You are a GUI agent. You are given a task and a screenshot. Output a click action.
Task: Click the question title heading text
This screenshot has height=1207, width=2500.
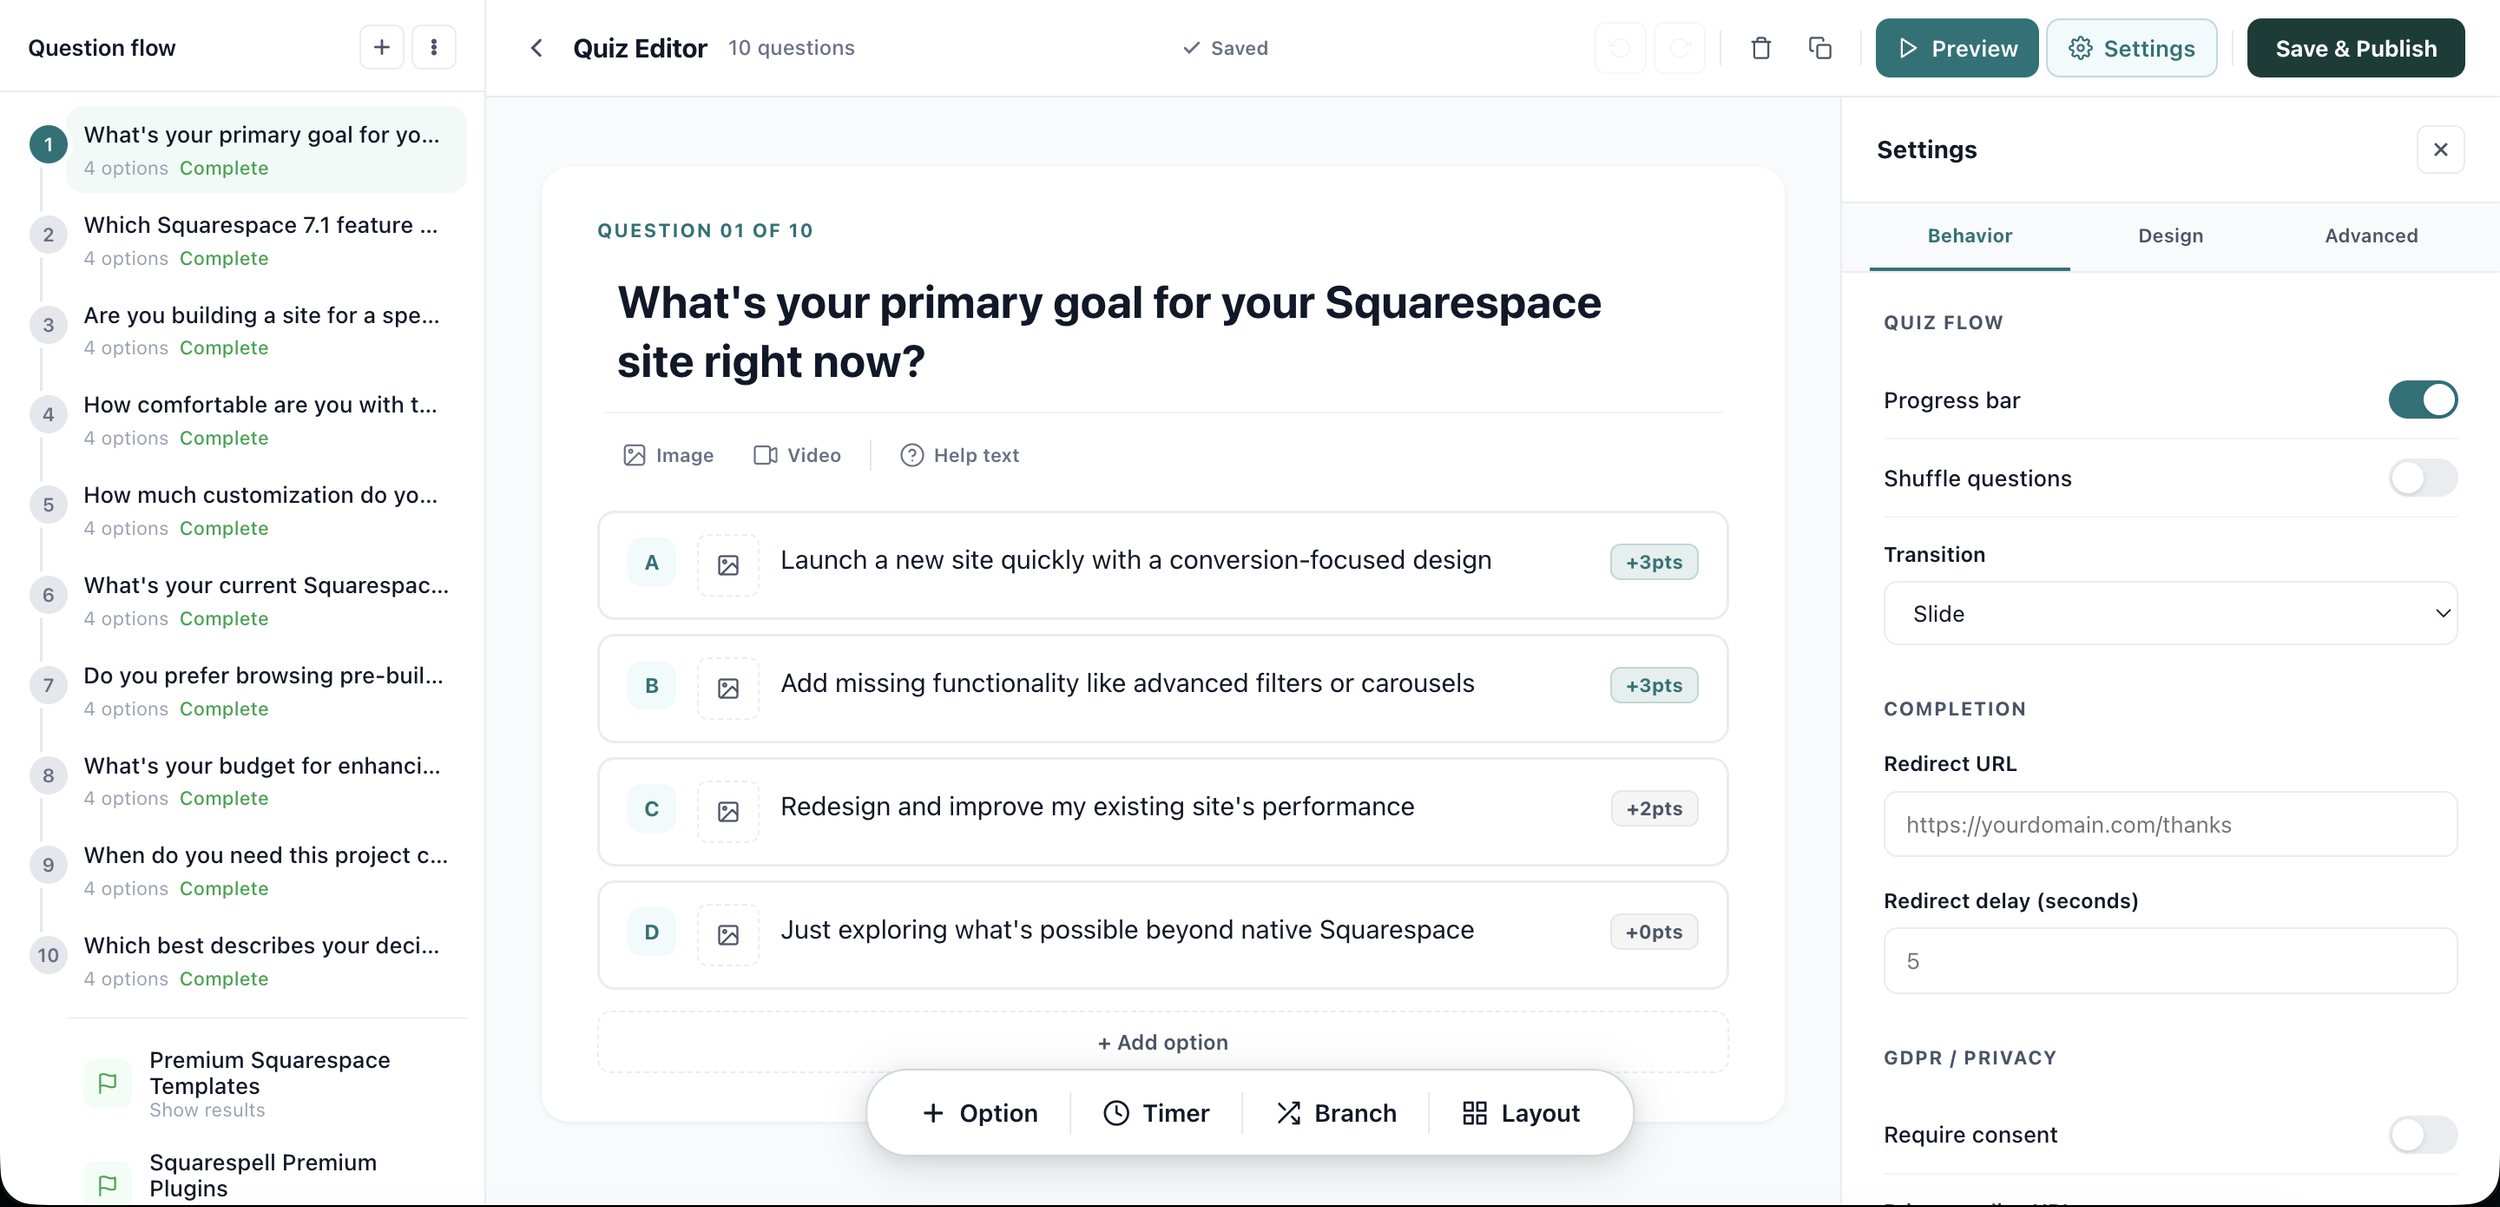(x=1109, y=331)
